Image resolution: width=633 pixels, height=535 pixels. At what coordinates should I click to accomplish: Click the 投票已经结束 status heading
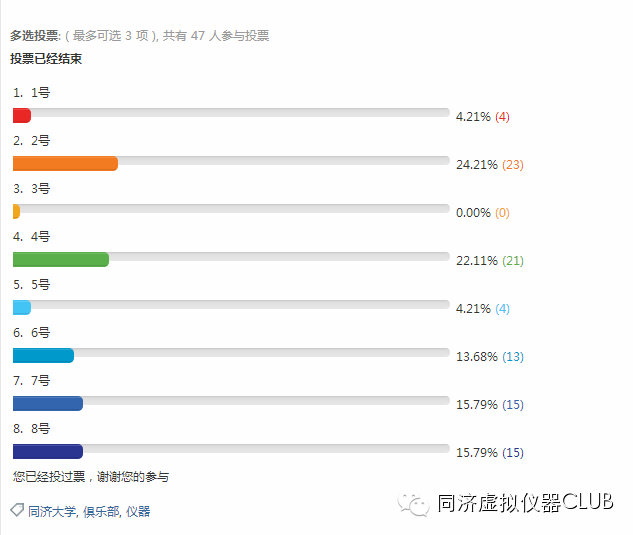(x=46, y=59)
